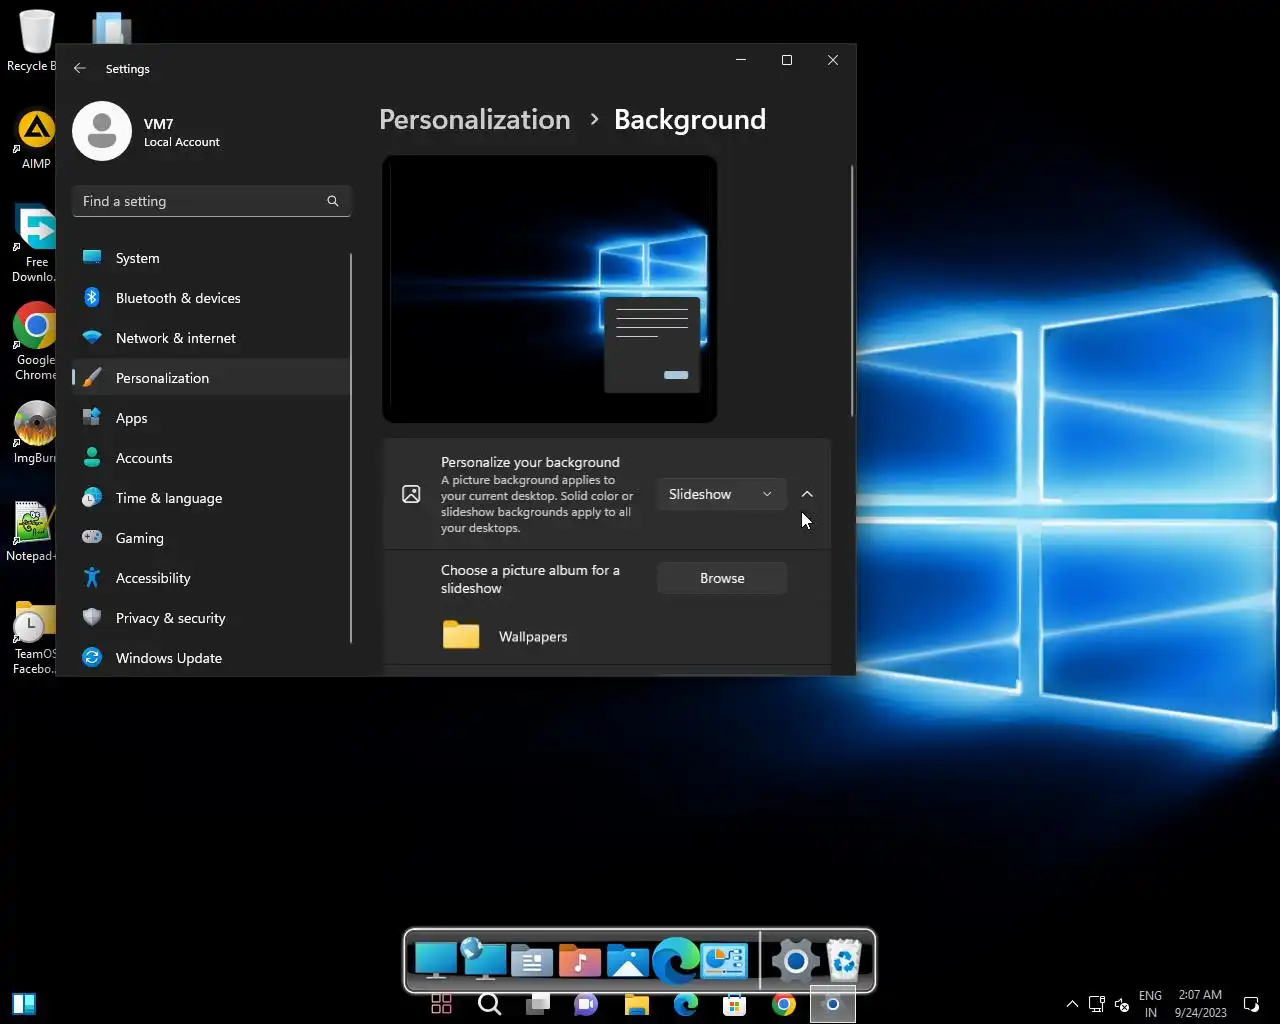
Task: Click the Settings back arrow
Action: (80, 68)
